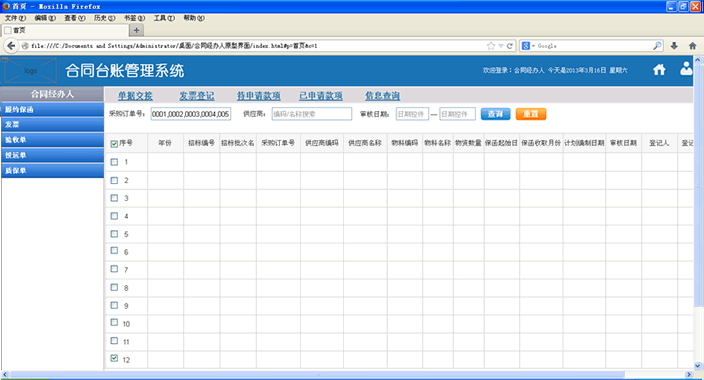Open the 书签 menu
This screenshot has width=704, height=380.
(134, 18)
